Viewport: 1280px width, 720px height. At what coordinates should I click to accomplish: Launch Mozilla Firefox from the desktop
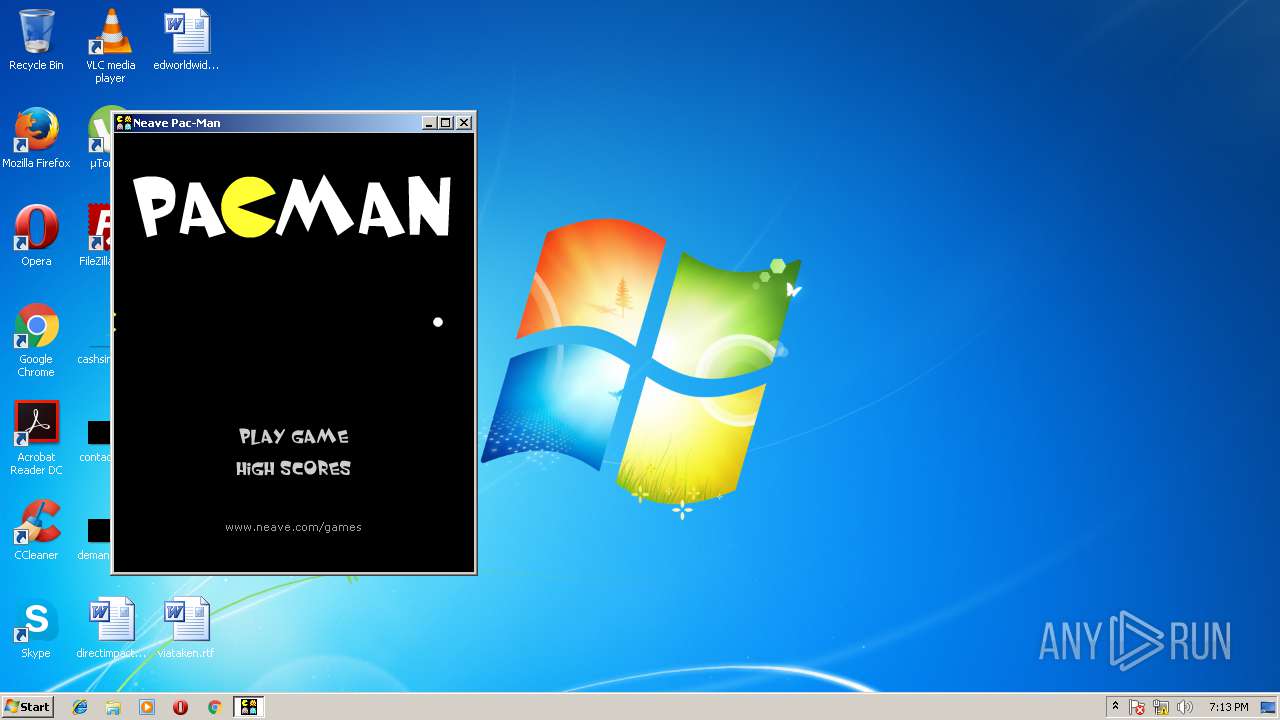coord(36,139)
